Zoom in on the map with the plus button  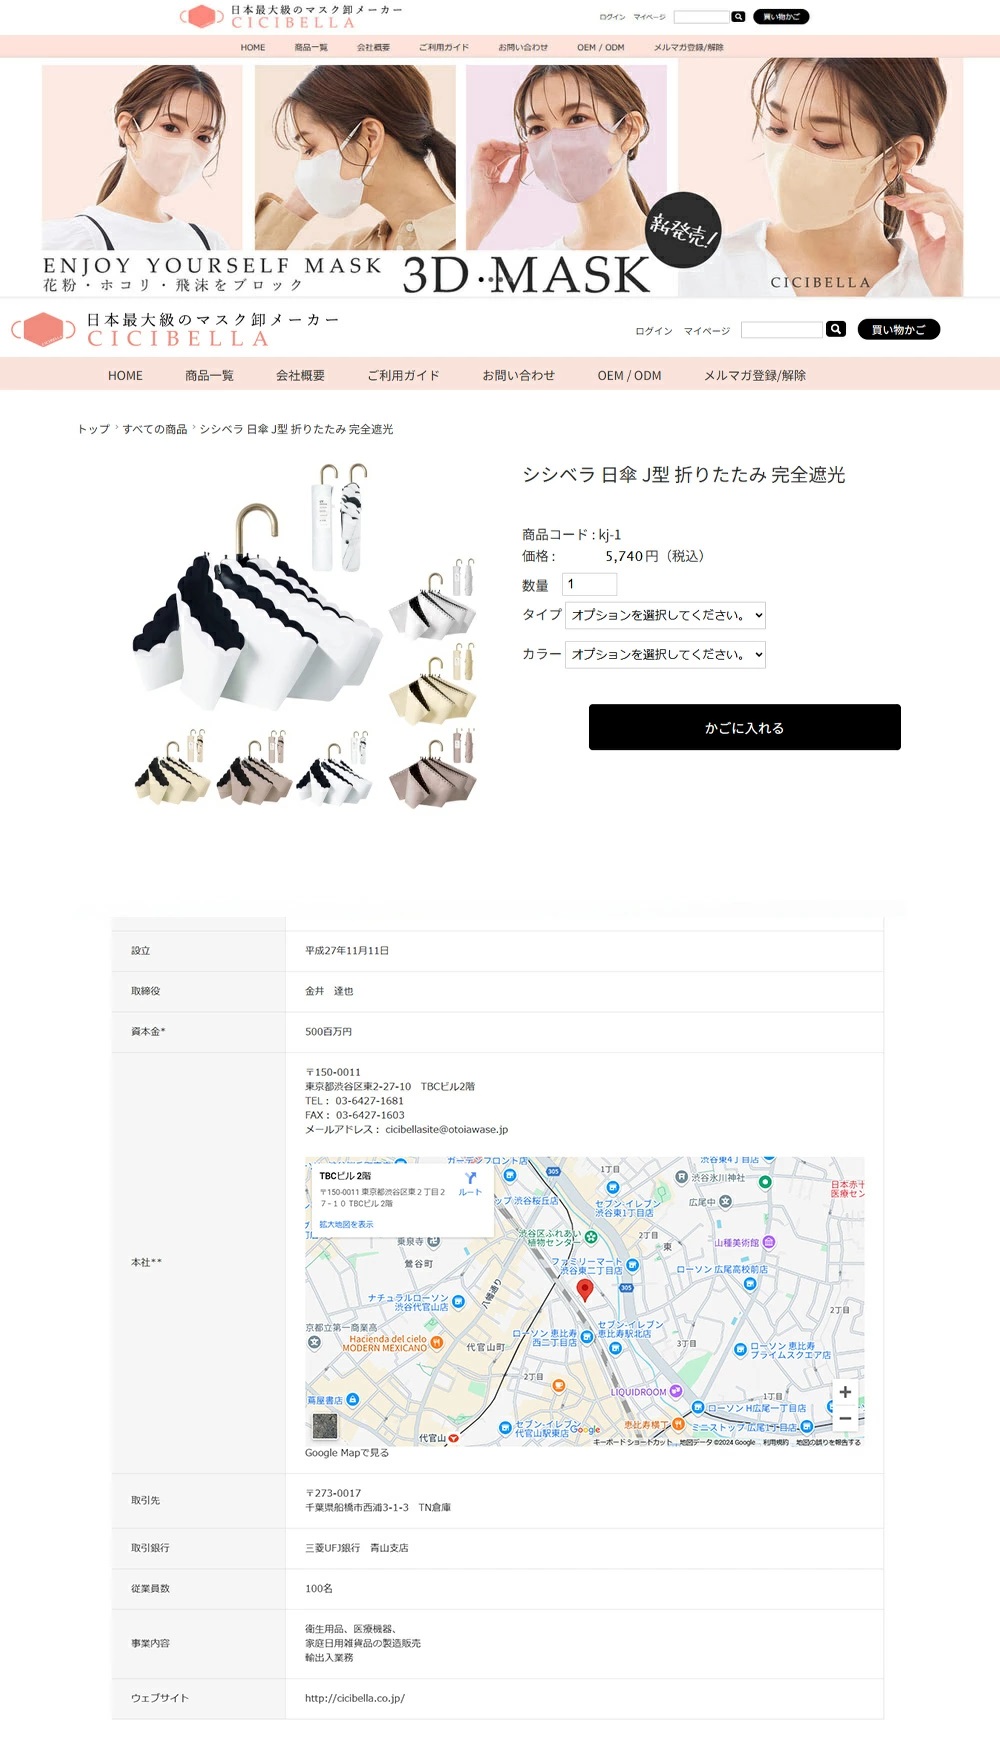pos(845,1392)
